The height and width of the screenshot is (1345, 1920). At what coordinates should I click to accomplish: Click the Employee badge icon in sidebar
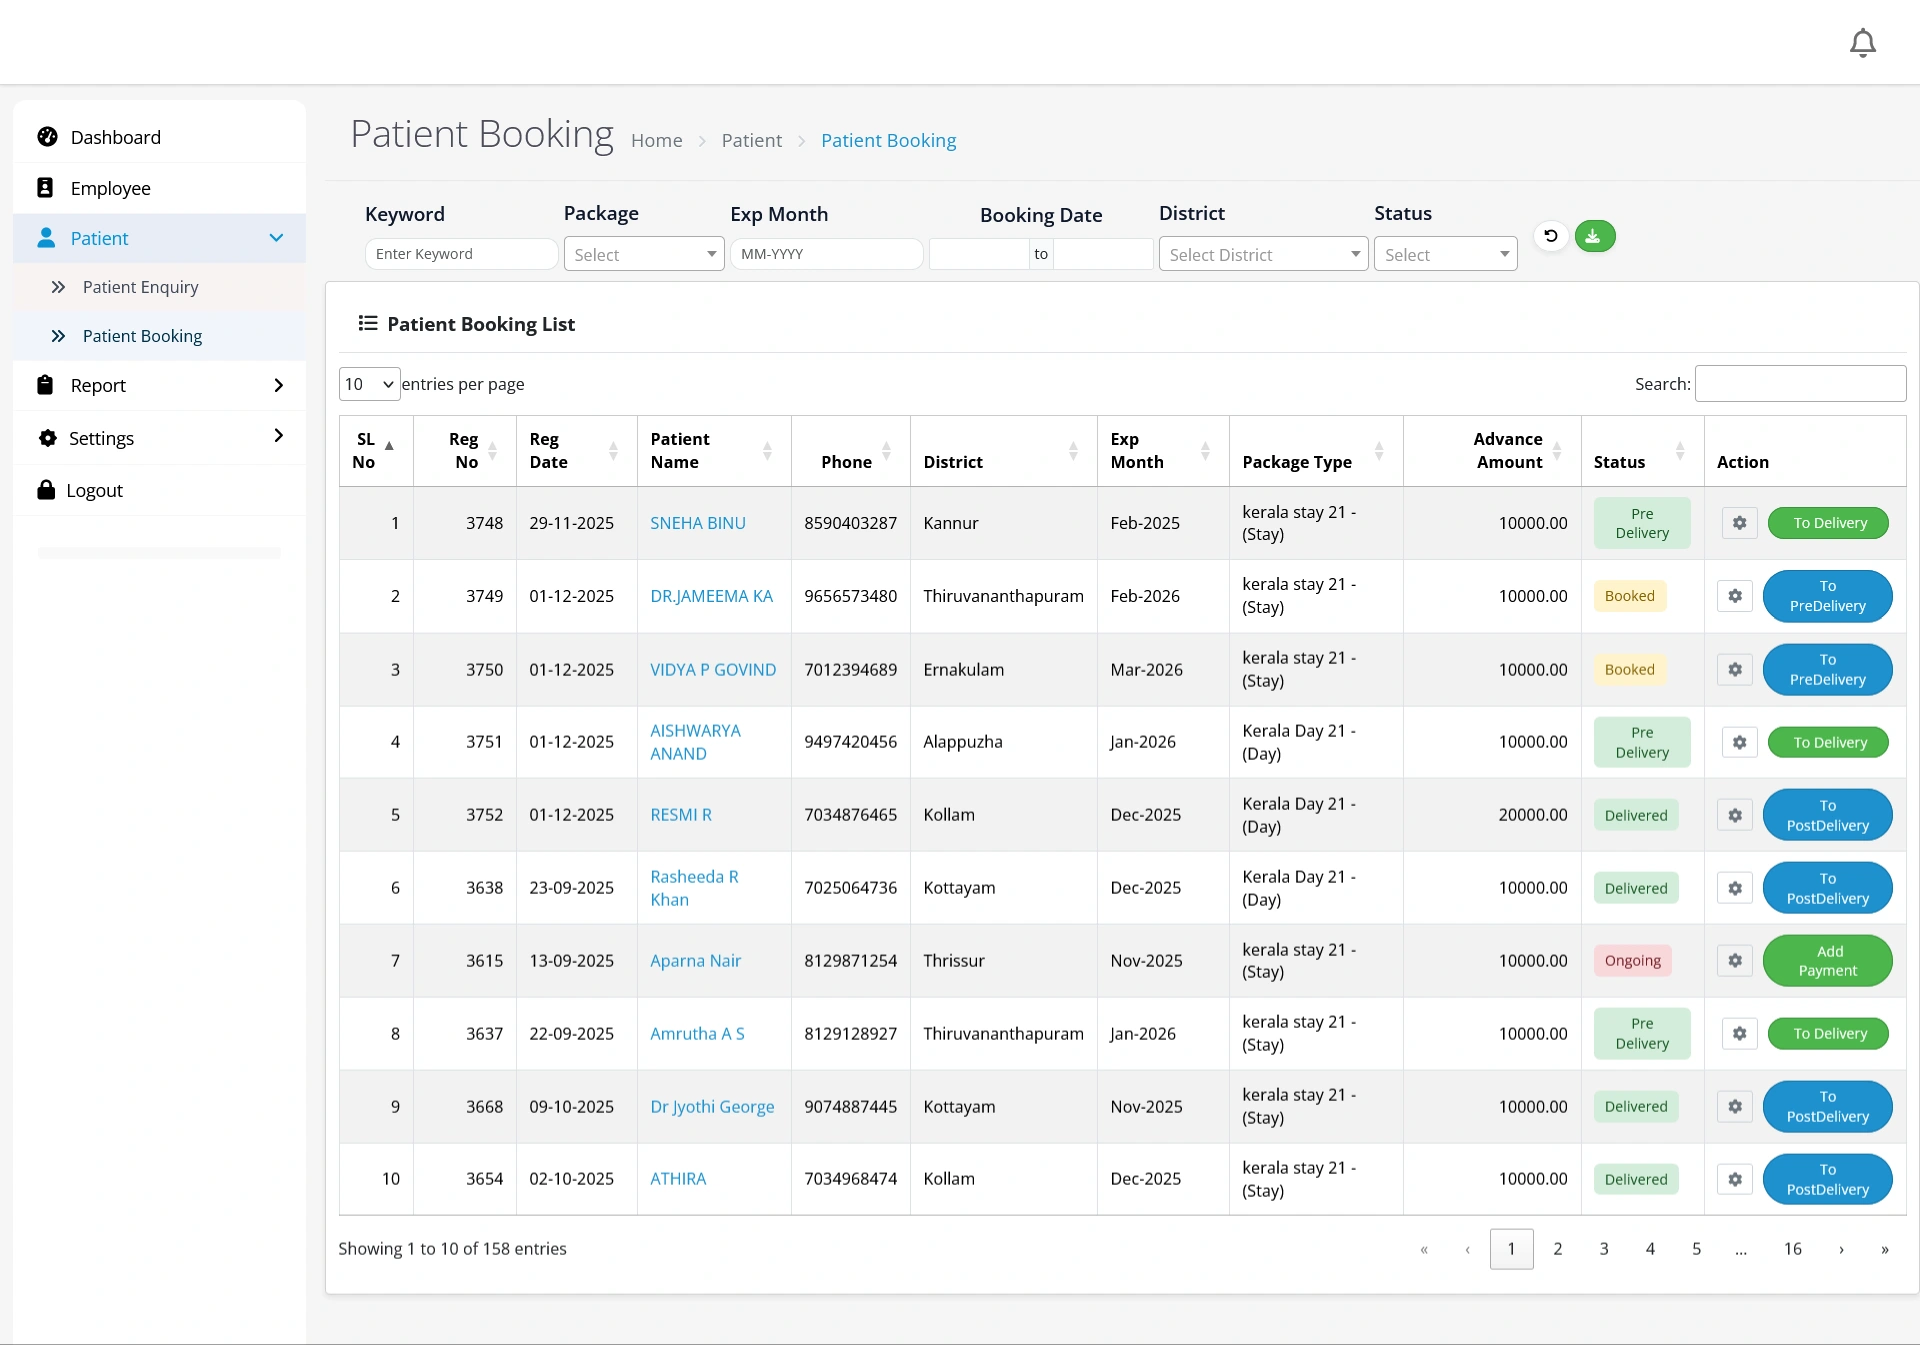pyautogui.click(x=45, y=188)
